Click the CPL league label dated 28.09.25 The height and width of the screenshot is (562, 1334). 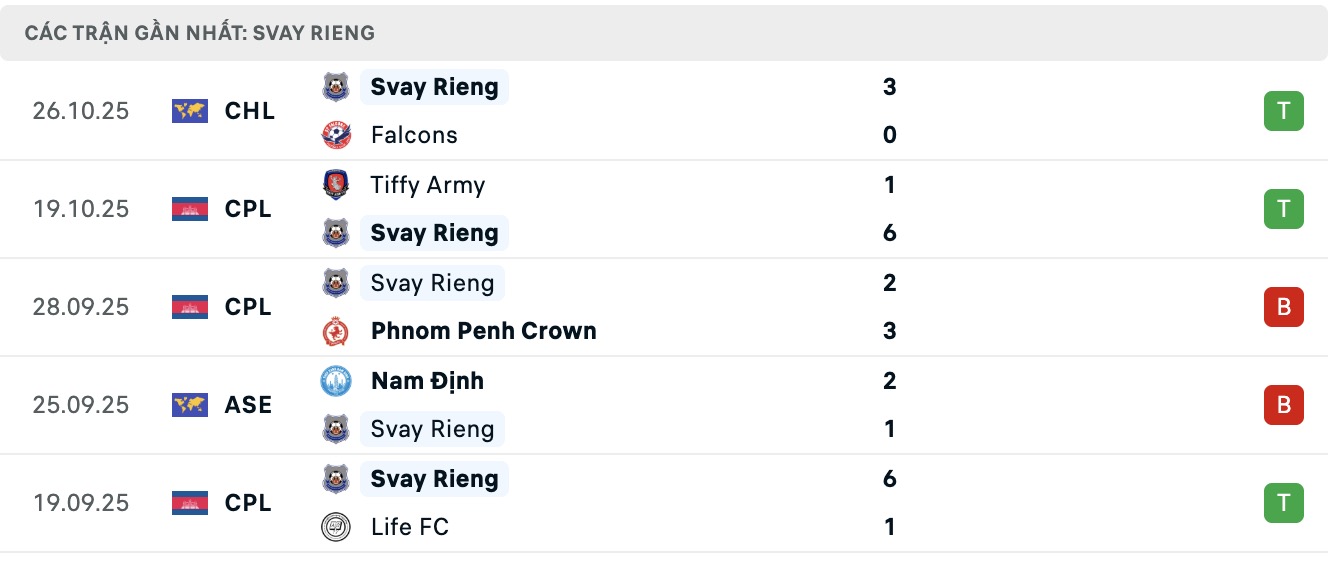(248, 307)
